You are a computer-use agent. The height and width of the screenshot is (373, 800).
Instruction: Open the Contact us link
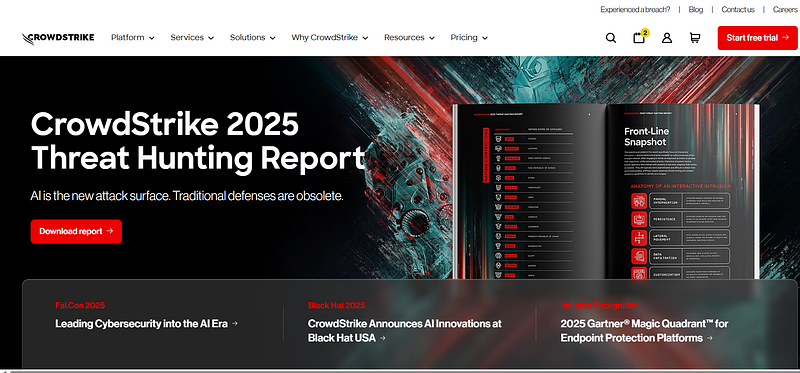tap(737, 9)
